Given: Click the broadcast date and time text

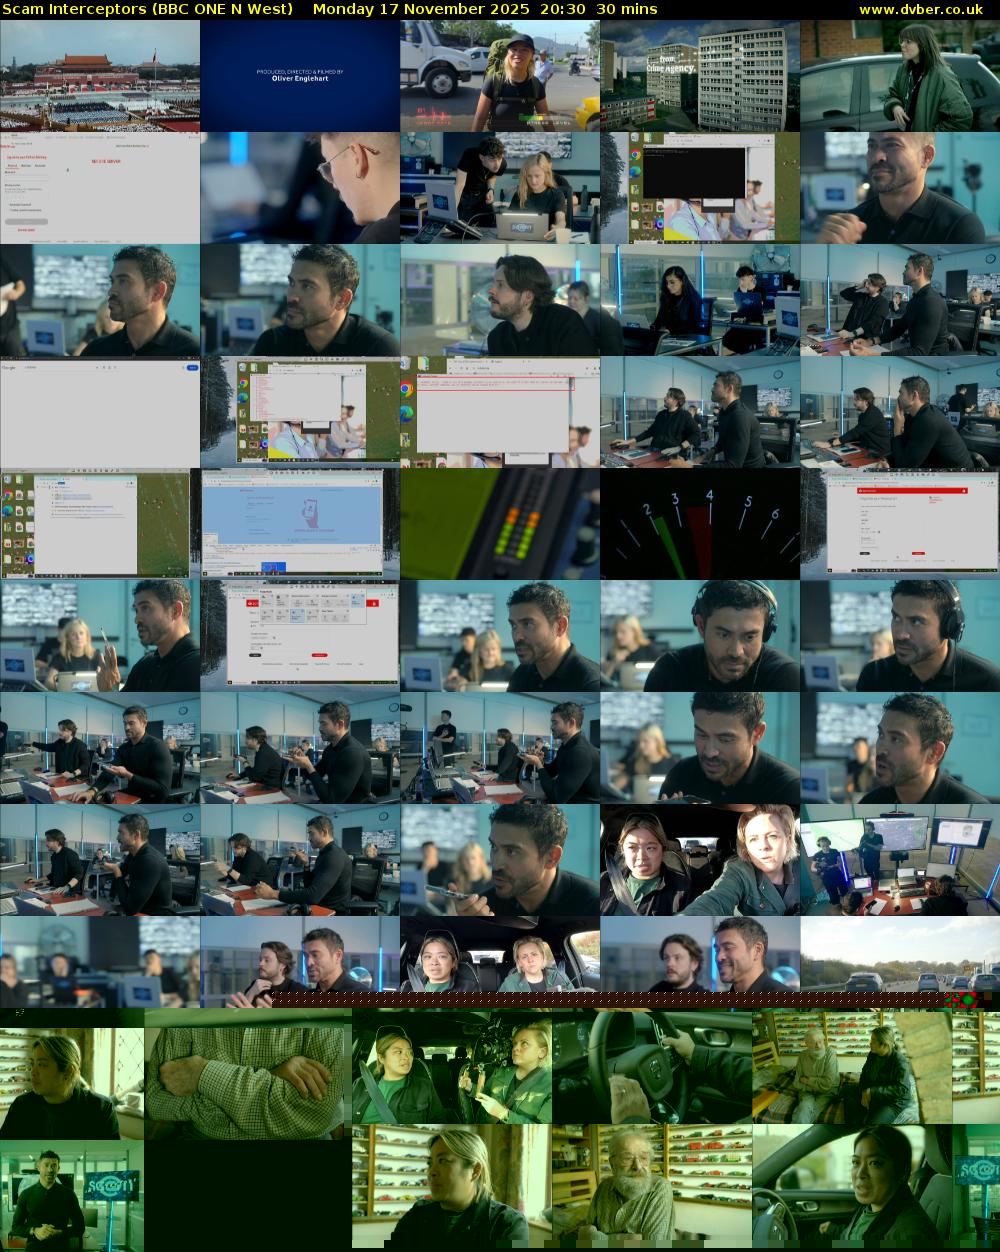Looking at the screenshot, I should 485,9.
